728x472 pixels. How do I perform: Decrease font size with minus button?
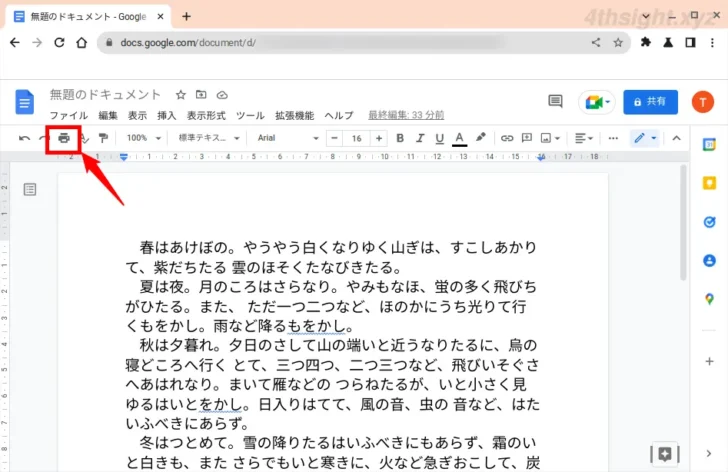click(x=334, y=138)
